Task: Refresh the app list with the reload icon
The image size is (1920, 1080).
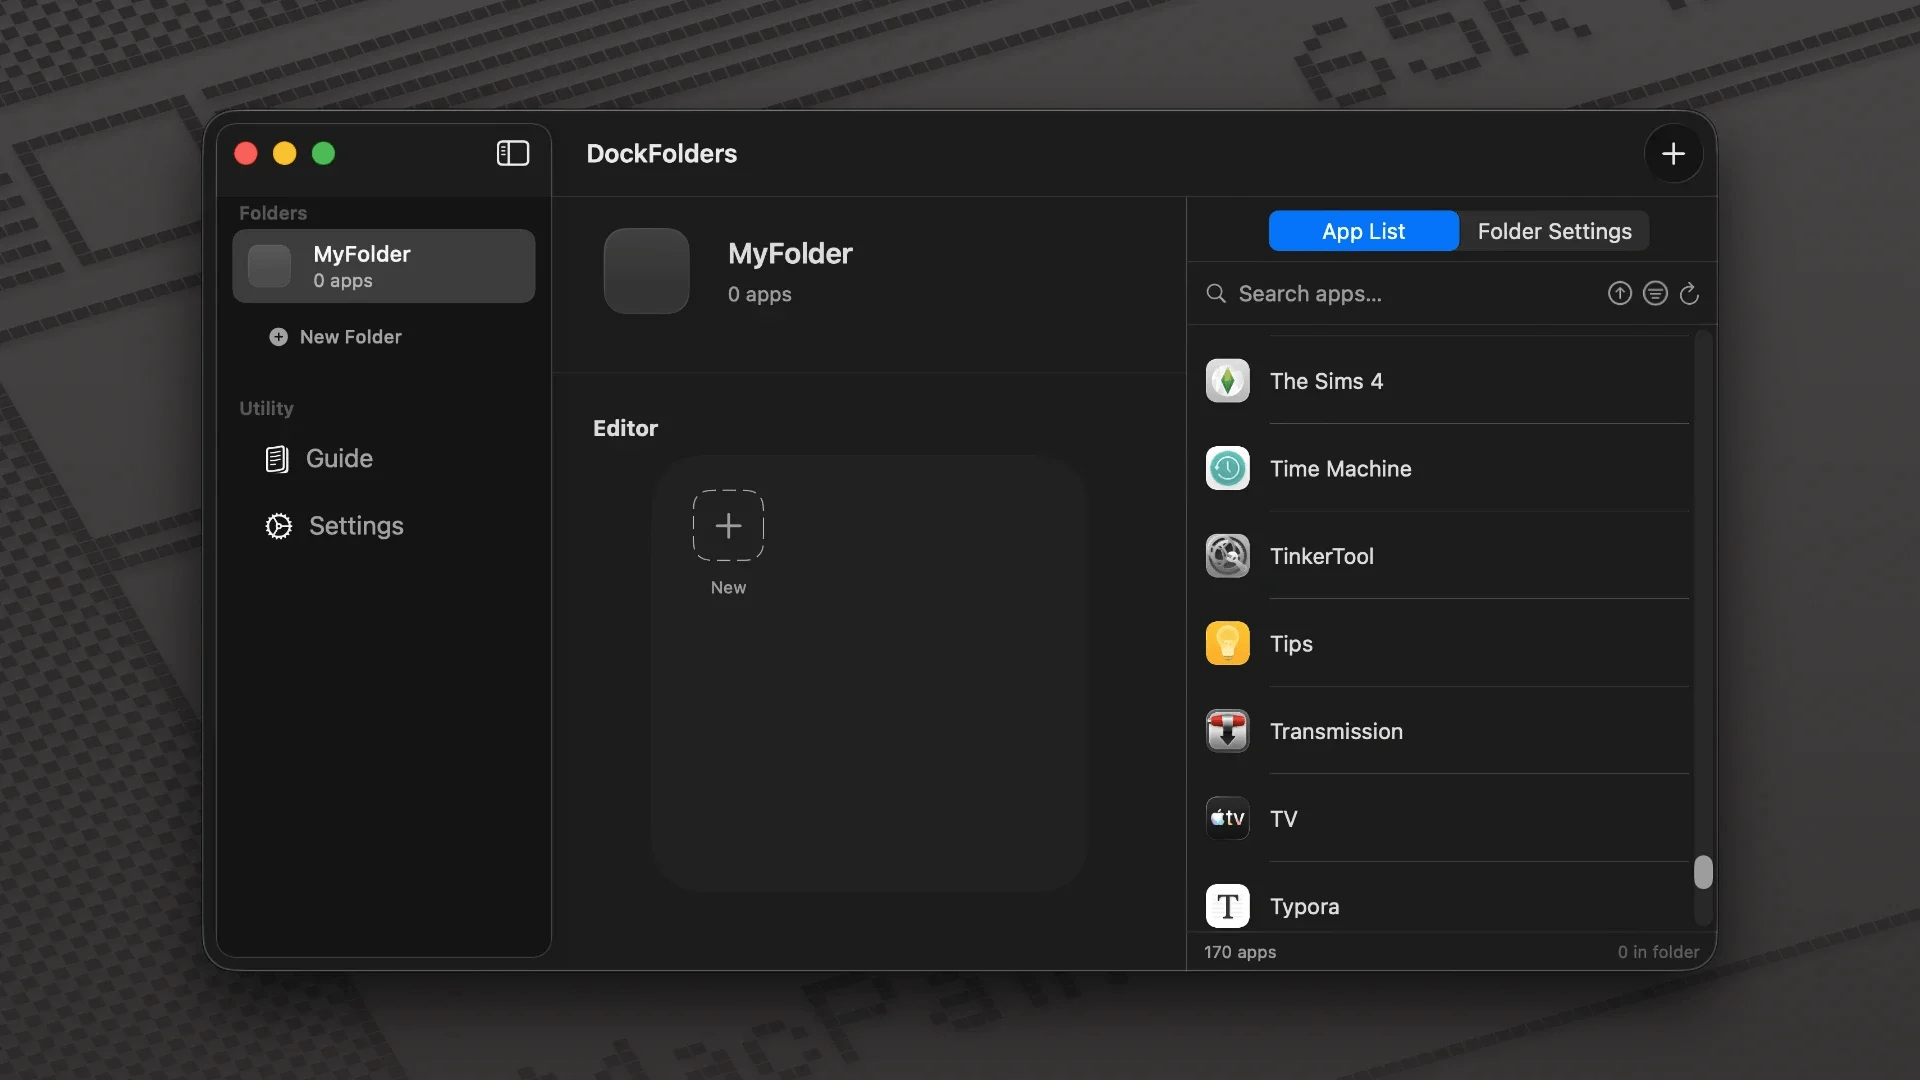Action: pyautogui.click(x=1689, y=293)
